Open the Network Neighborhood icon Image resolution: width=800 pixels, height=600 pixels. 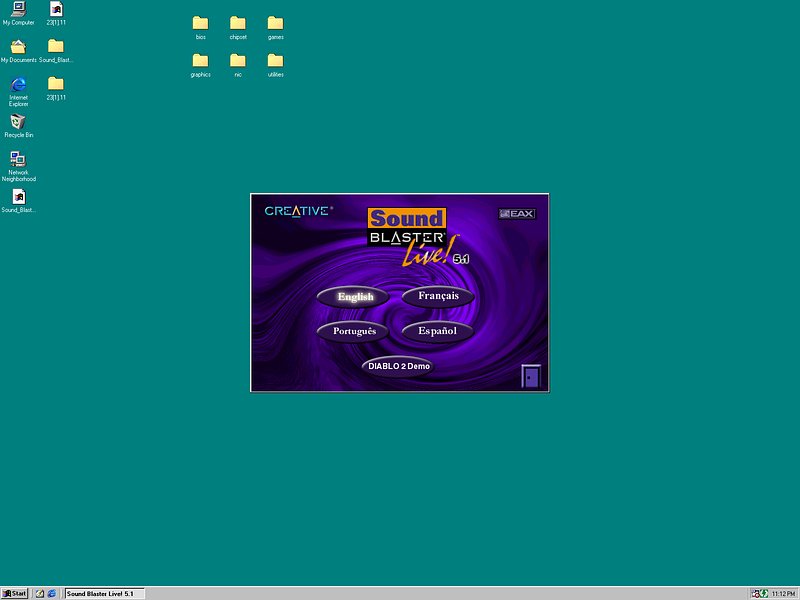pyautogui.click(x=18, y=159)
